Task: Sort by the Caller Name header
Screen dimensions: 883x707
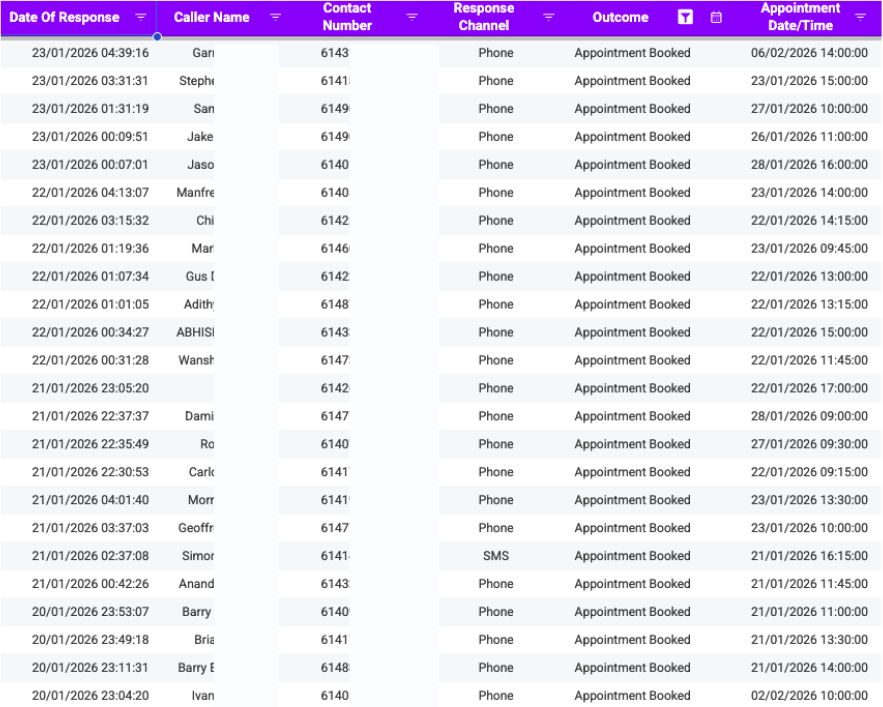Action: (x=211, y=17)
